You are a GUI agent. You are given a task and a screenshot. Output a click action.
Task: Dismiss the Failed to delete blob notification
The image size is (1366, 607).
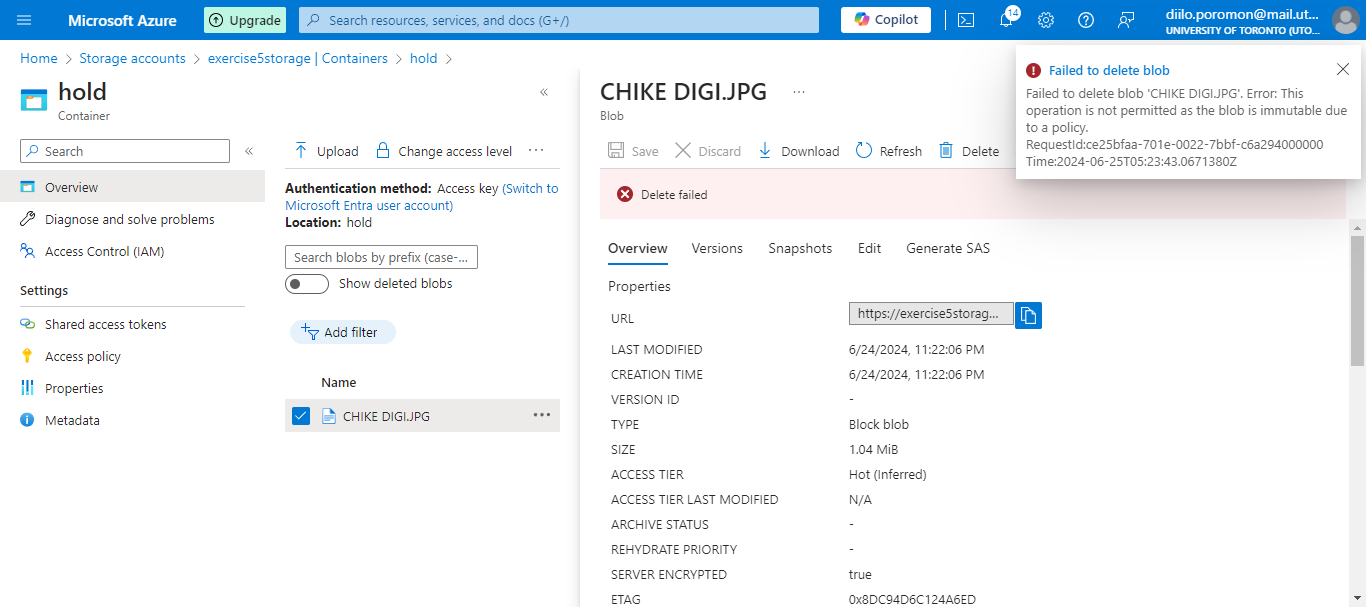1342,69
